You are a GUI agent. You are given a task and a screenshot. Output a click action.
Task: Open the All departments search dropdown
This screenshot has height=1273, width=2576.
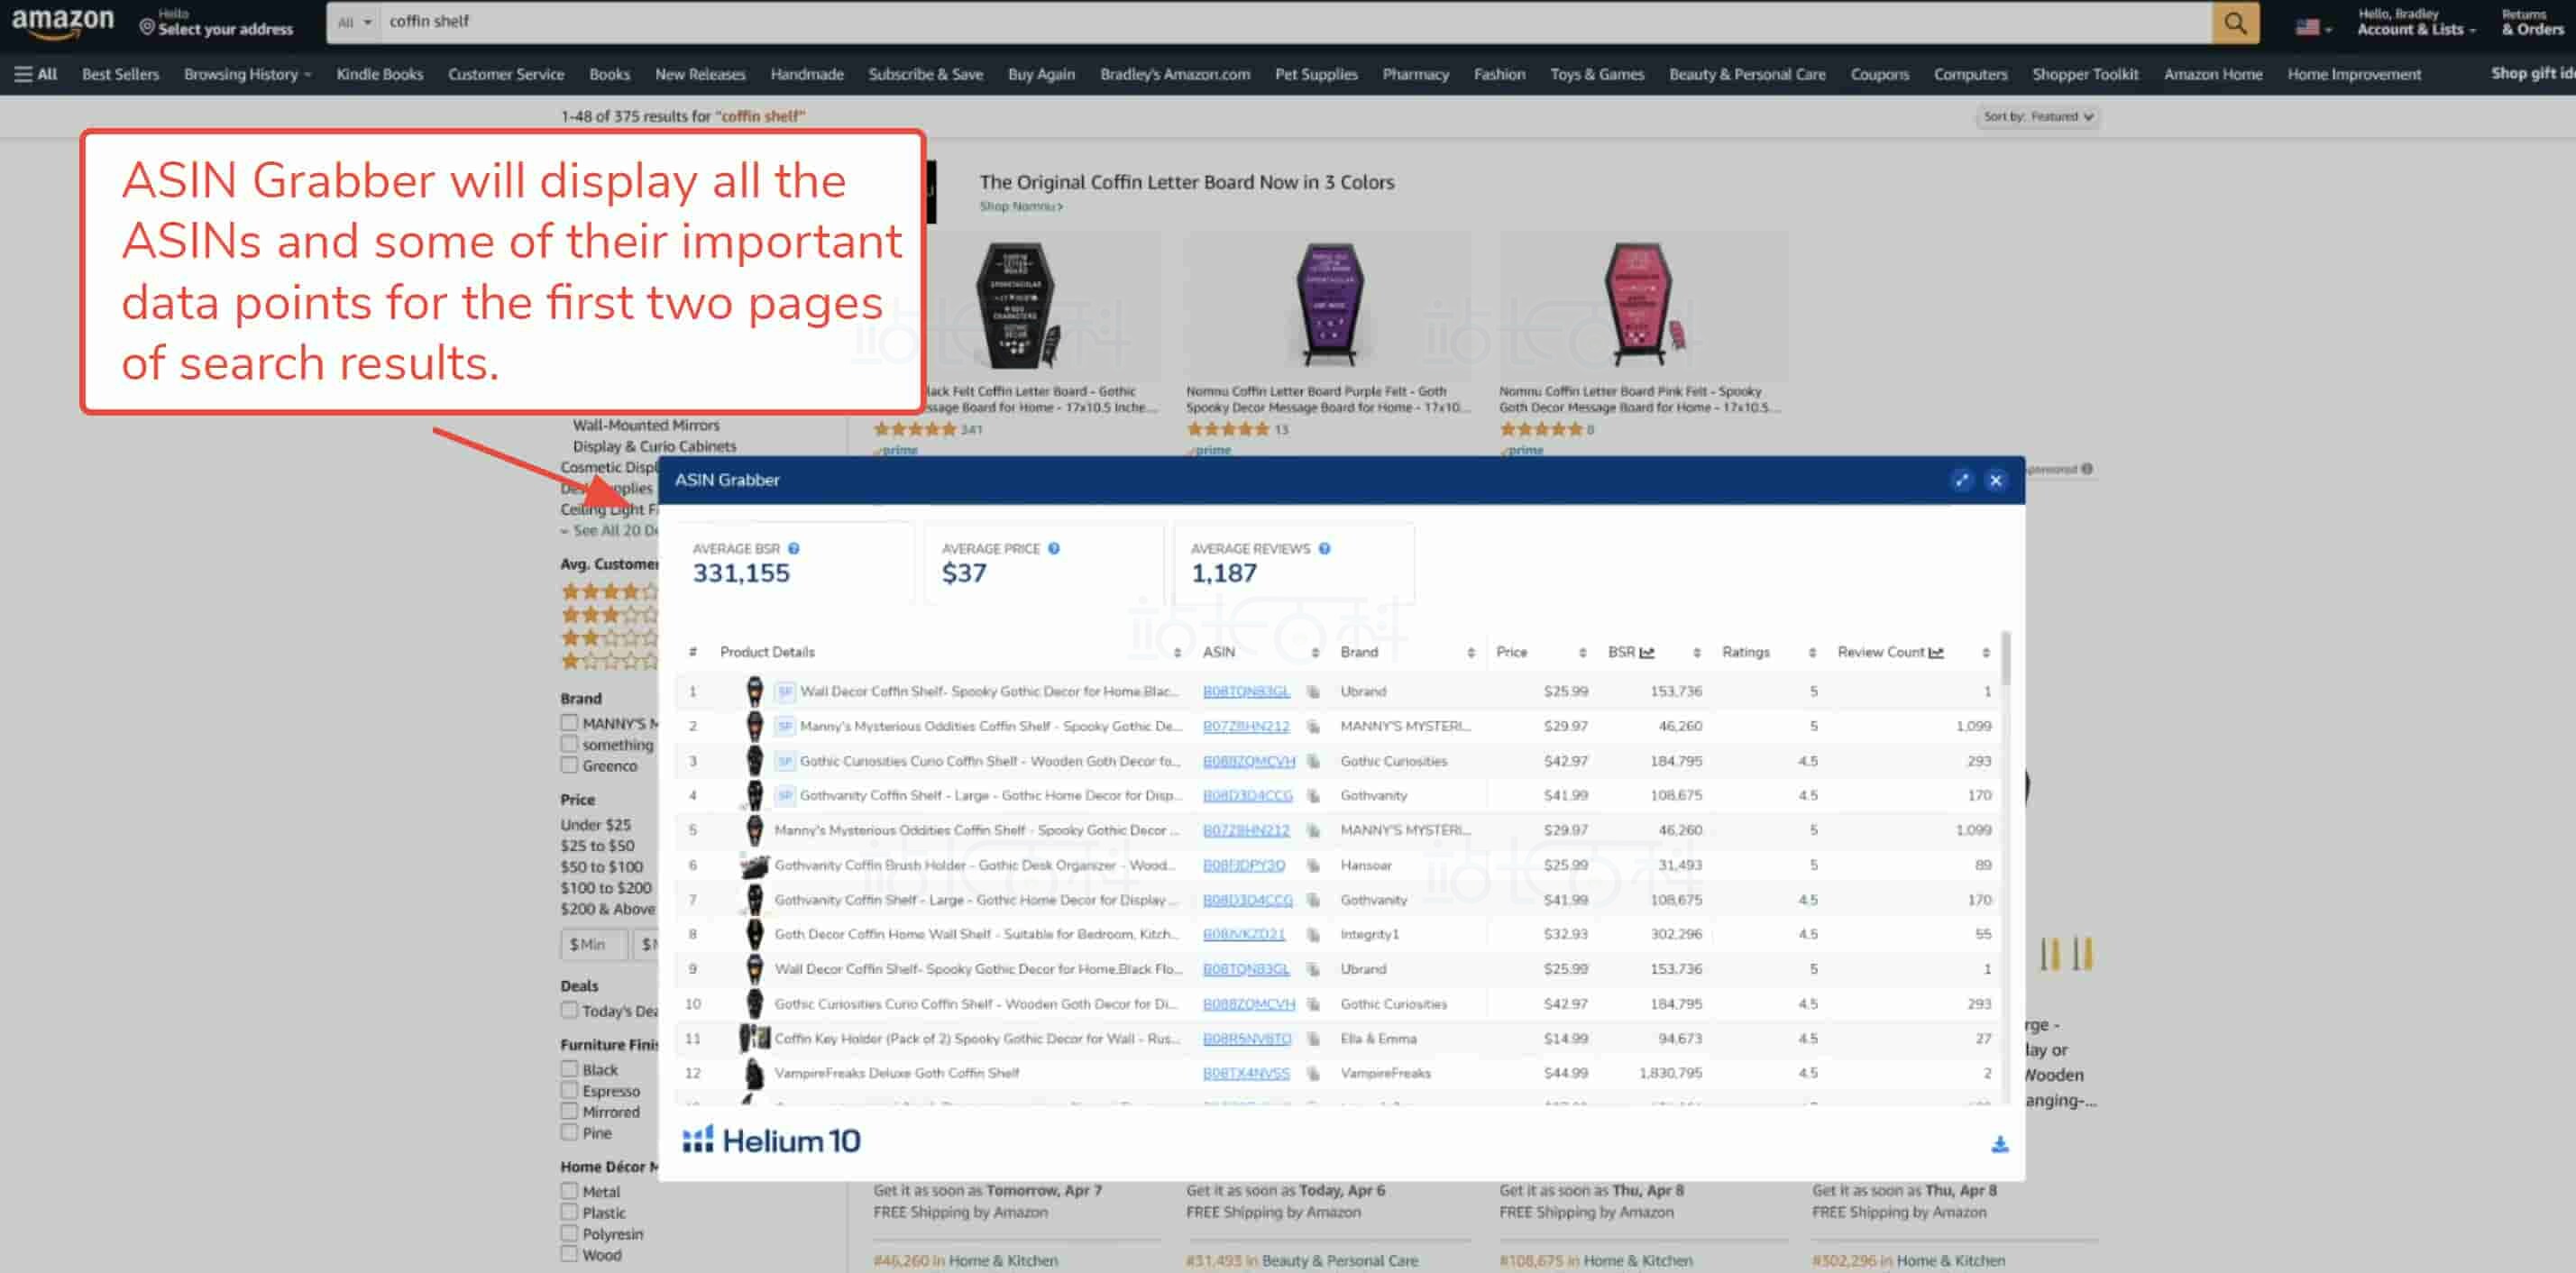353,22
